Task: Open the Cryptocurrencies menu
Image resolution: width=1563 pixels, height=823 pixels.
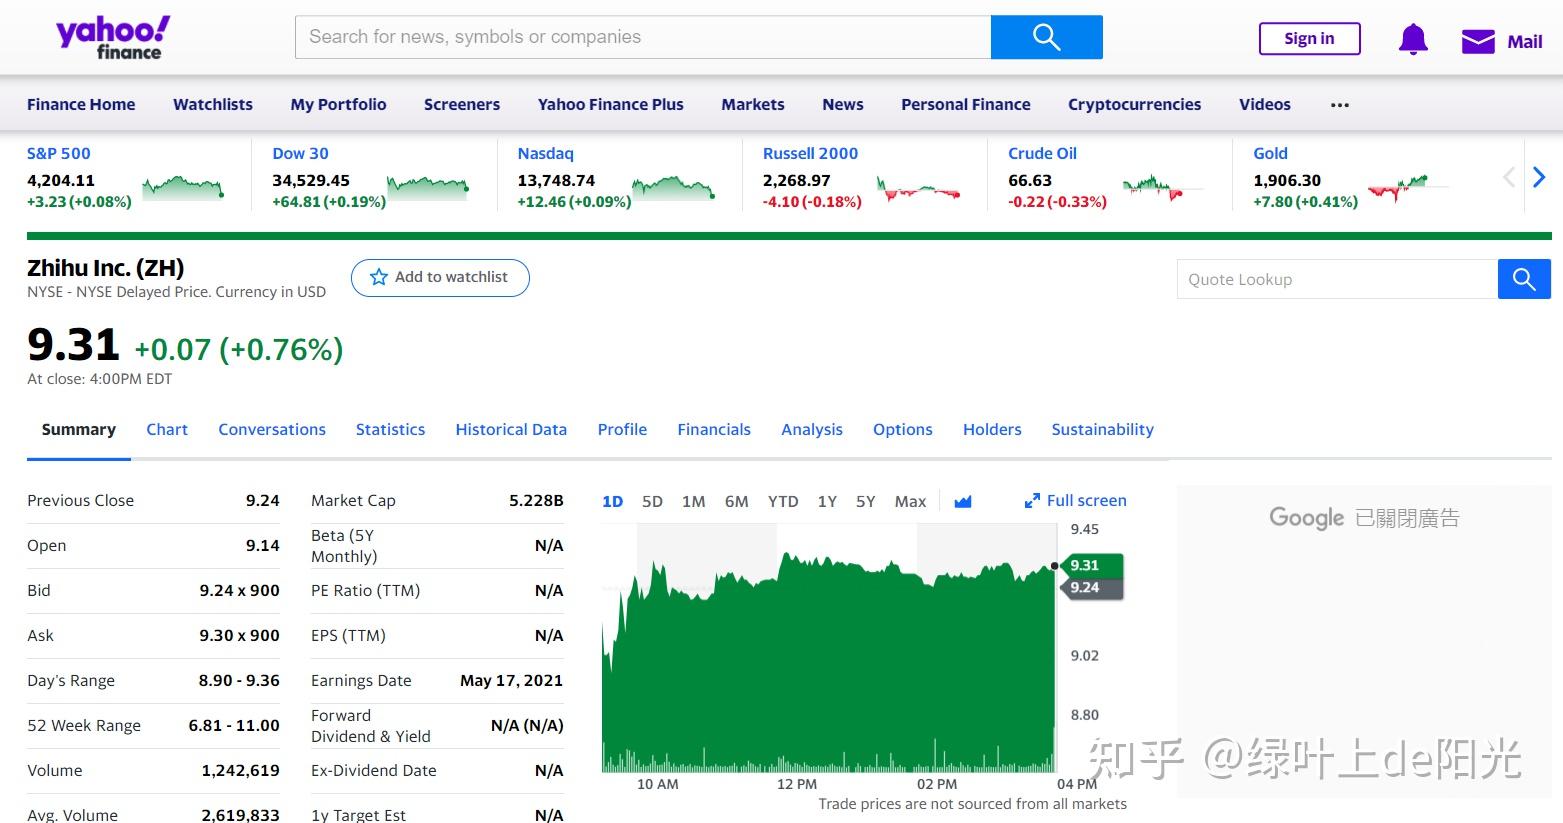Action: [1135, 104]
